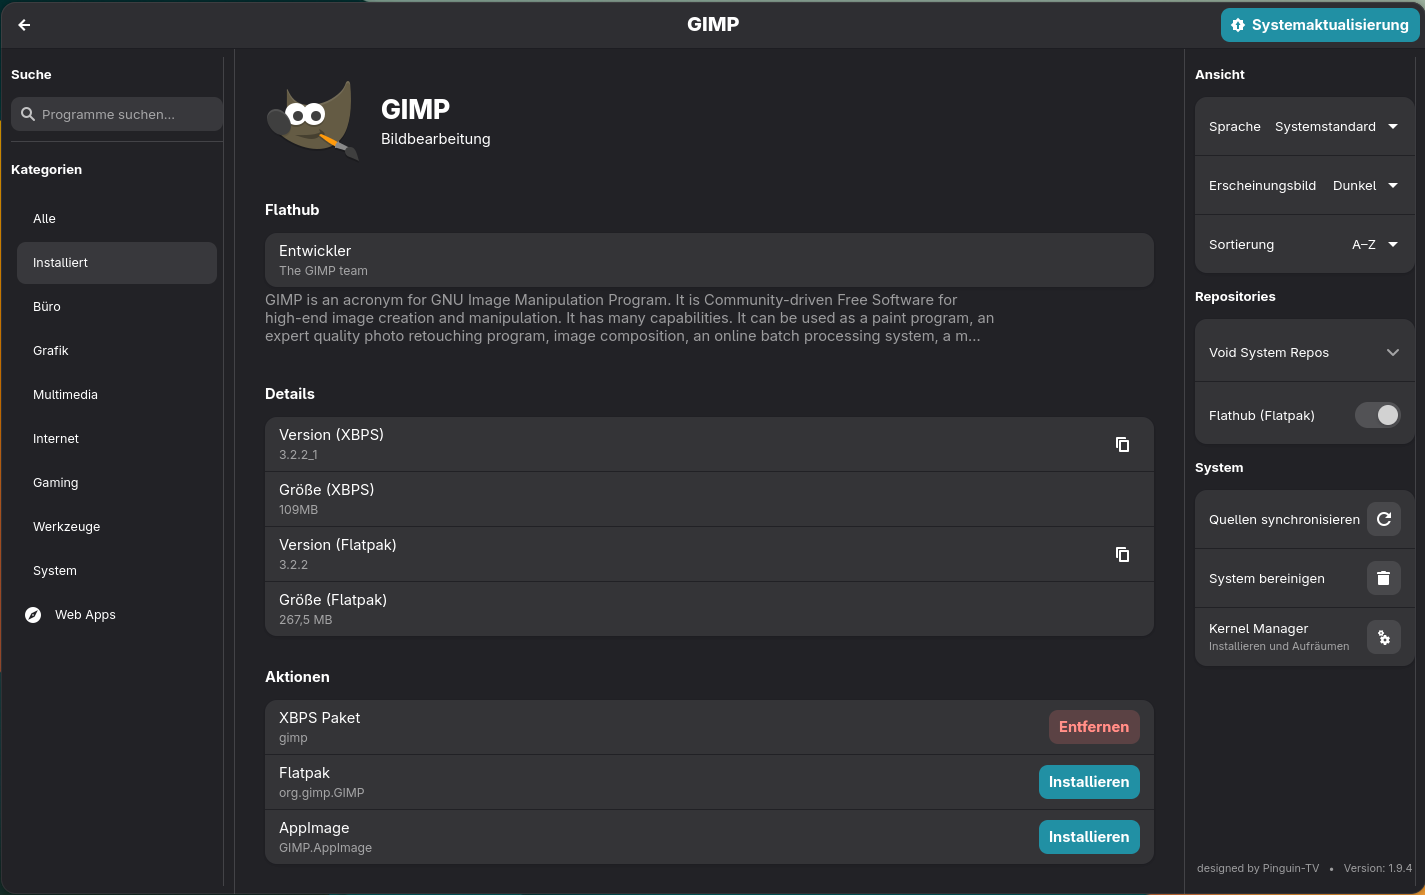Click the Größe (XBPS) 109MB row

(x=709, y=499)
